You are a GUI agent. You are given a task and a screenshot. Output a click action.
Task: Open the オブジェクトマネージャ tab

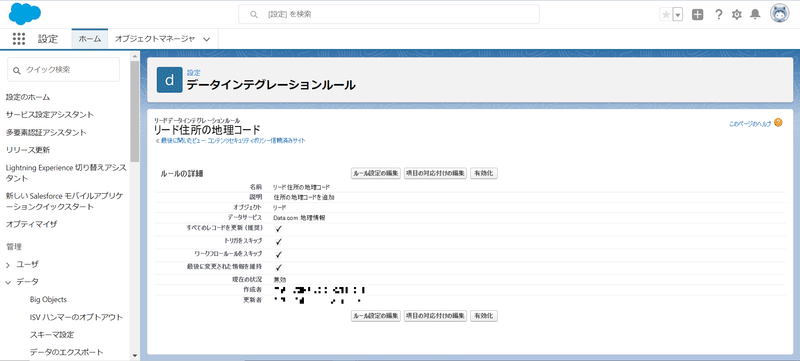click(155, 39)
